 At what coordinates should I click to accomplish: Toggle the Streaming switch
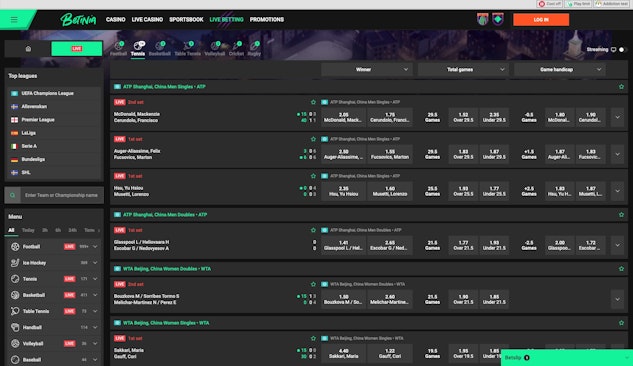622,50
